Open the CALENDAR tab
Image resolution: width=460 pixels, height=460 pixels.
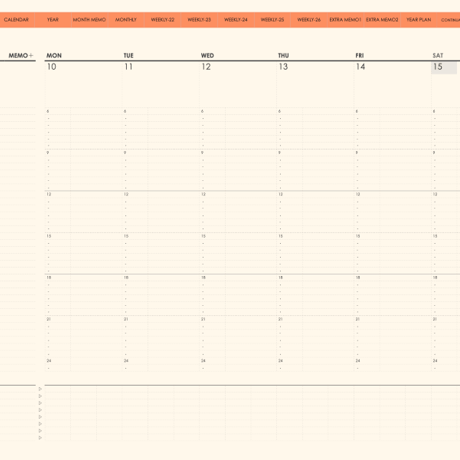point(16,20)
